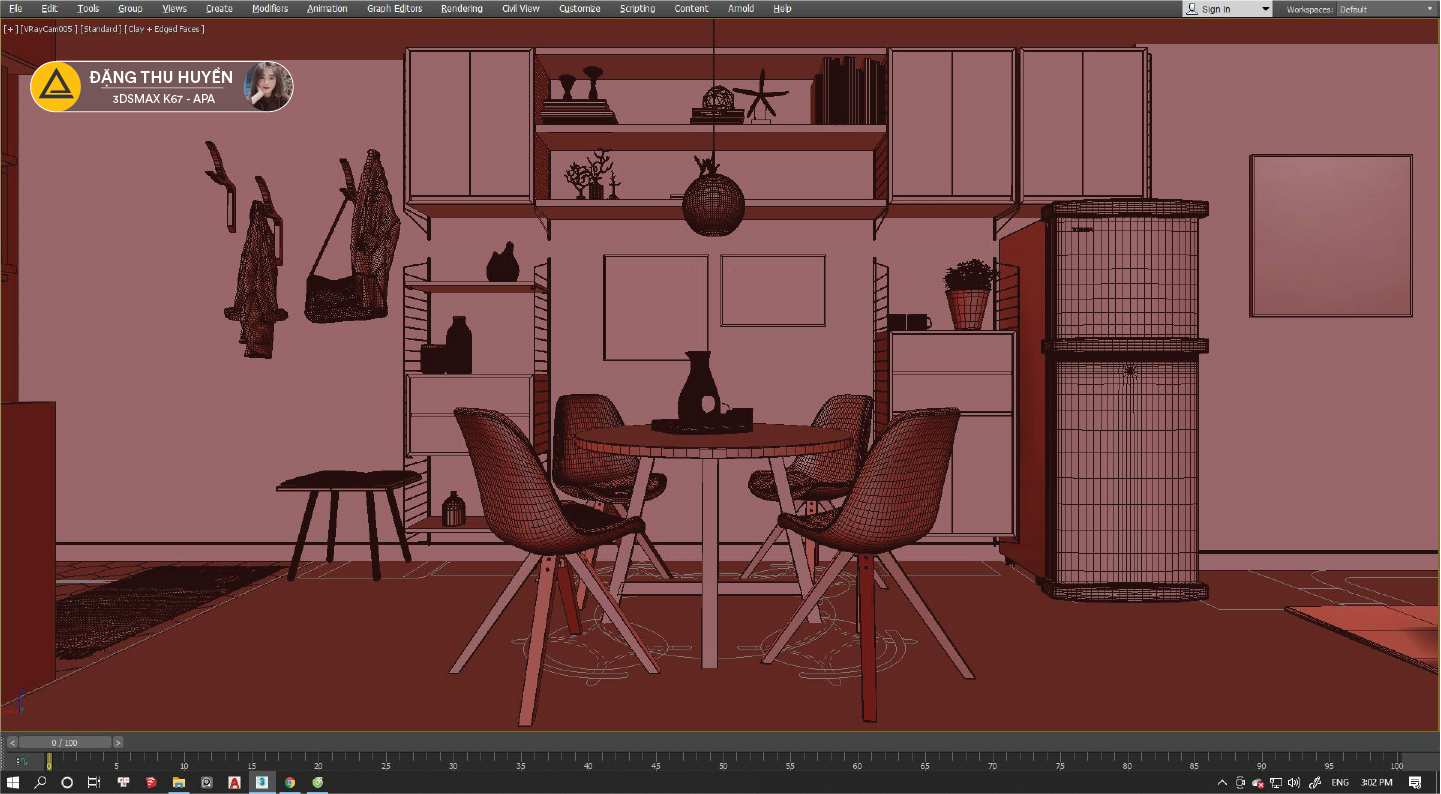Click the 0 / 100 time slider handle

click(65, 743)
